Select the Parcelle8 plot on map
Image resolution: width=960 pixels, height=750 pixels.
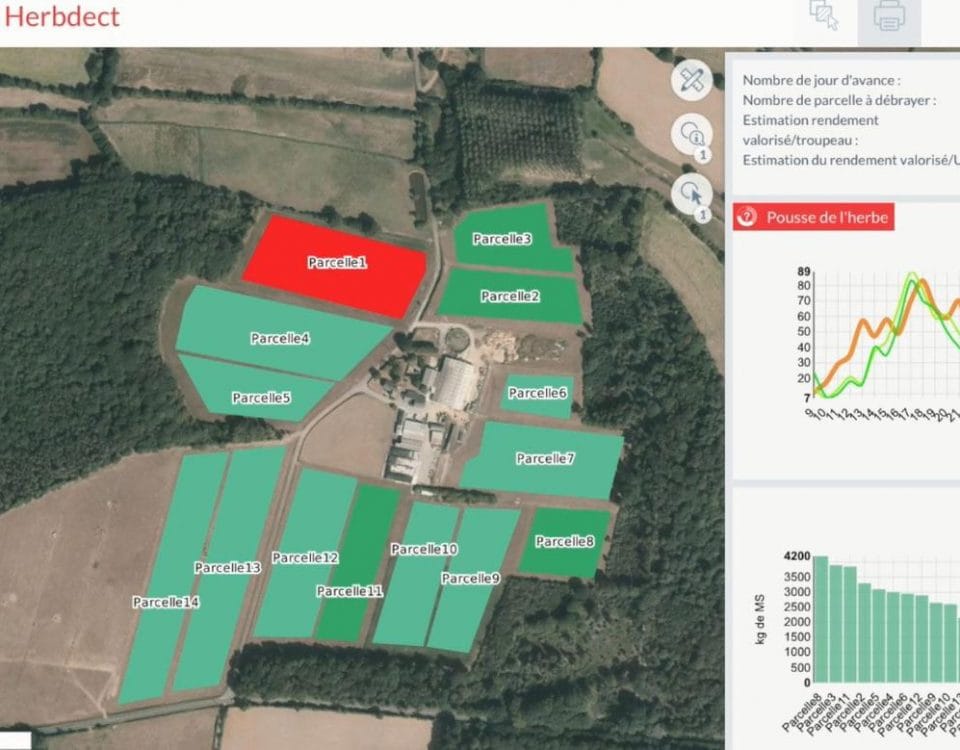(x=564, y=542)
